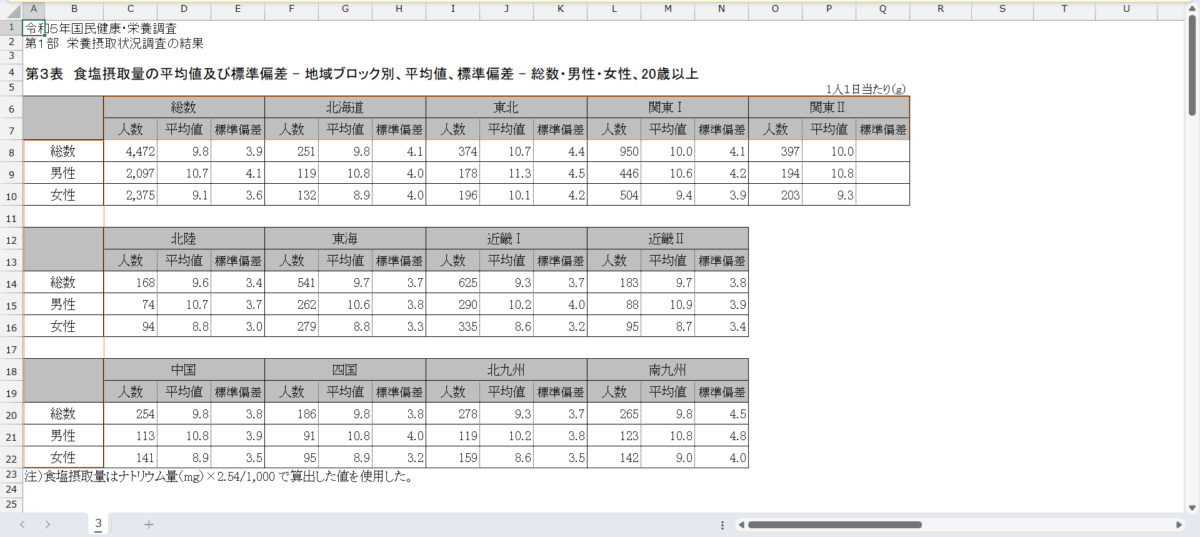Open sheet tab named 3
1200x537 pixels.
click(x=98, y=524)
